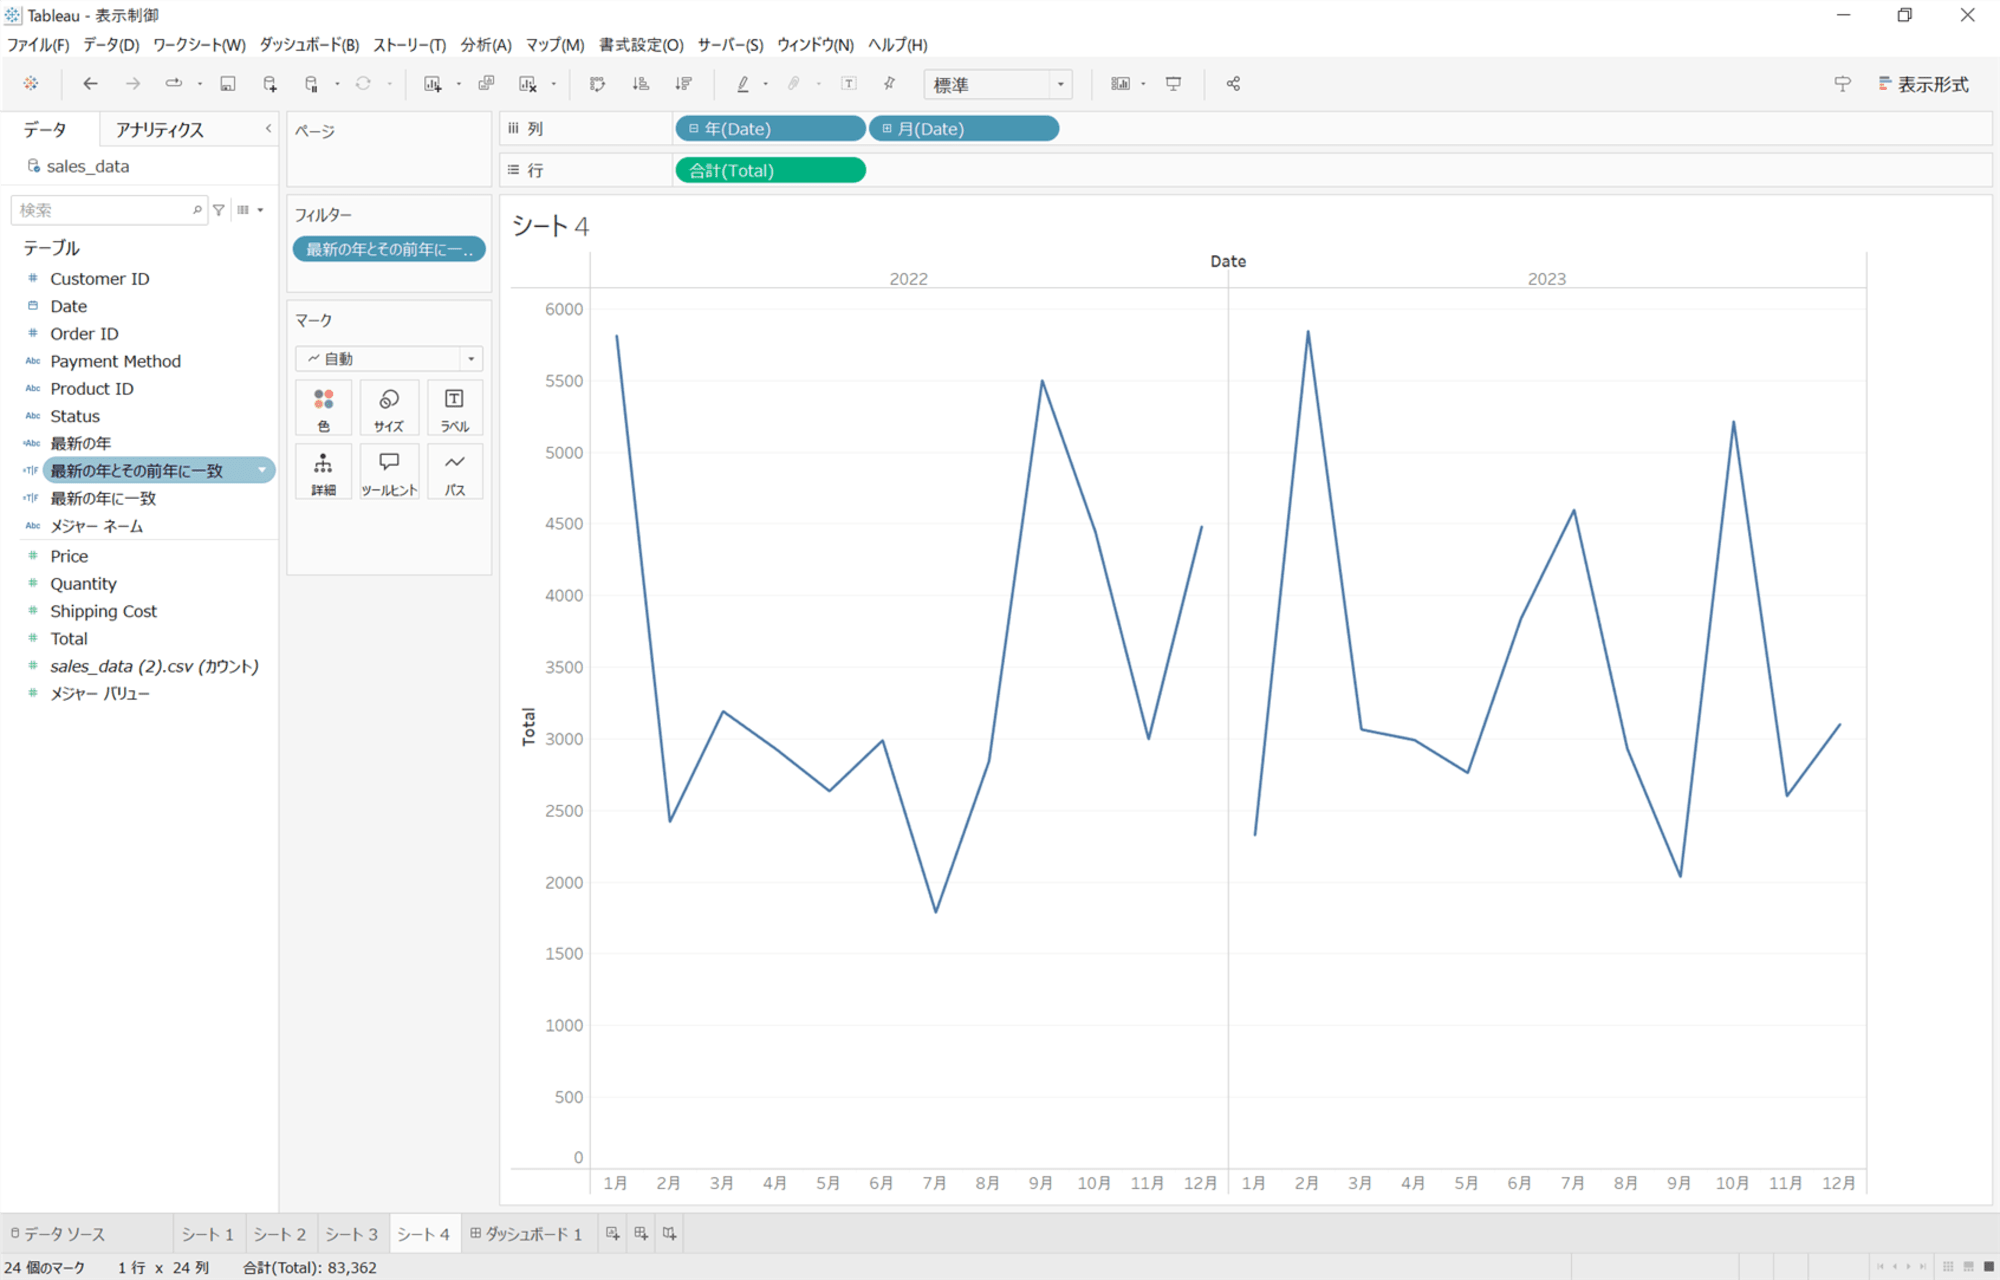Click the filter fields funnel icon
This screenshot has height=1280, width=2000.
(219, 210)
